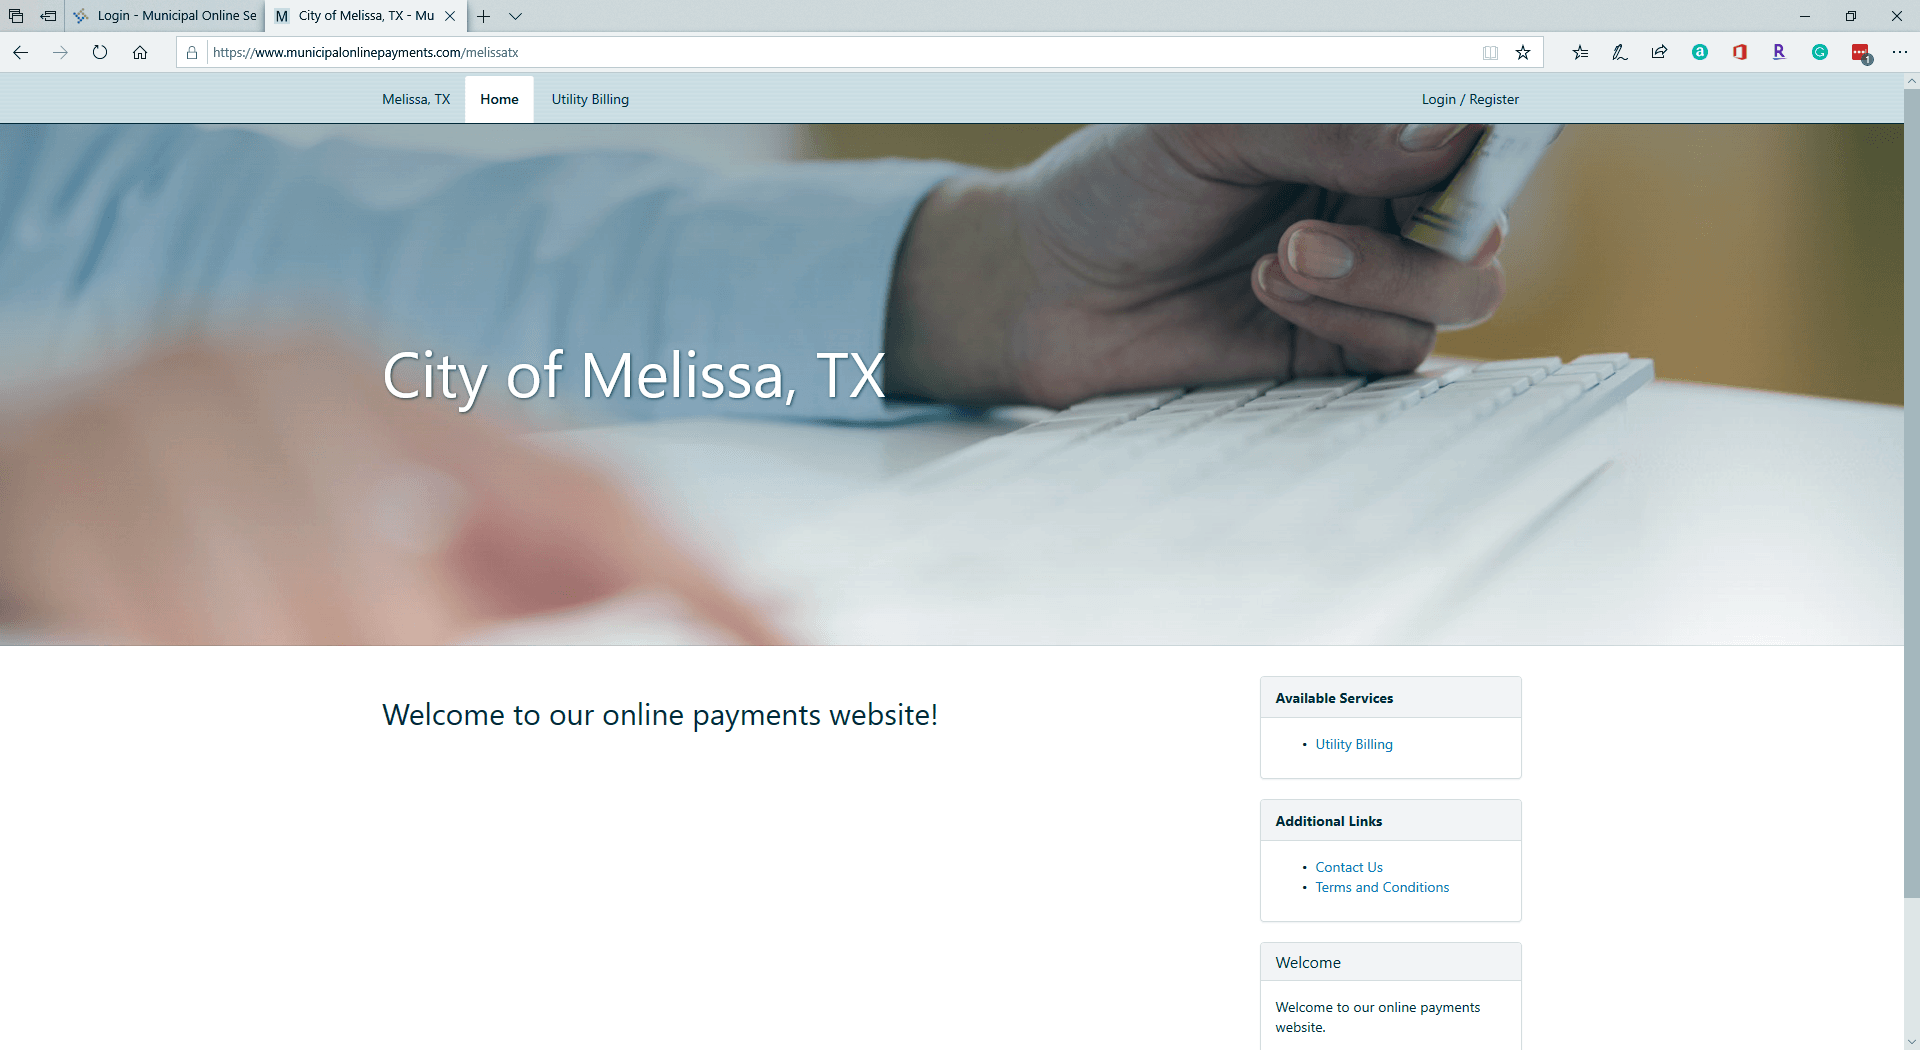
Task: Click the address bar URL field
Action: [840, 53]
